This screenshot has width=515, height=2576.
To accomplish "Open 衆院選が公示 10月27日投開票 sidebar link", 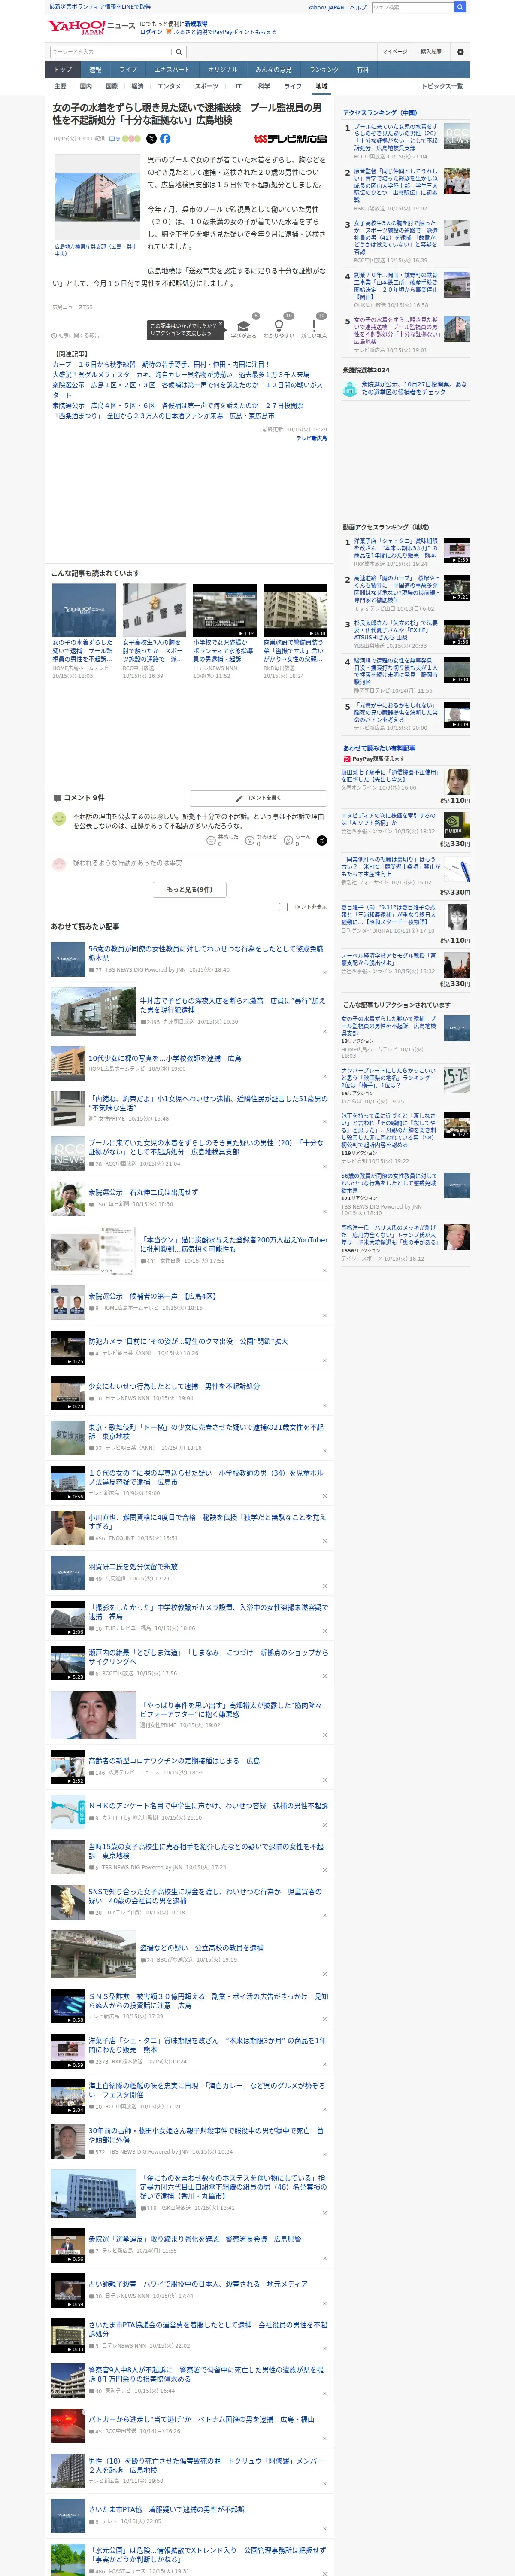I will coord(414,388).
